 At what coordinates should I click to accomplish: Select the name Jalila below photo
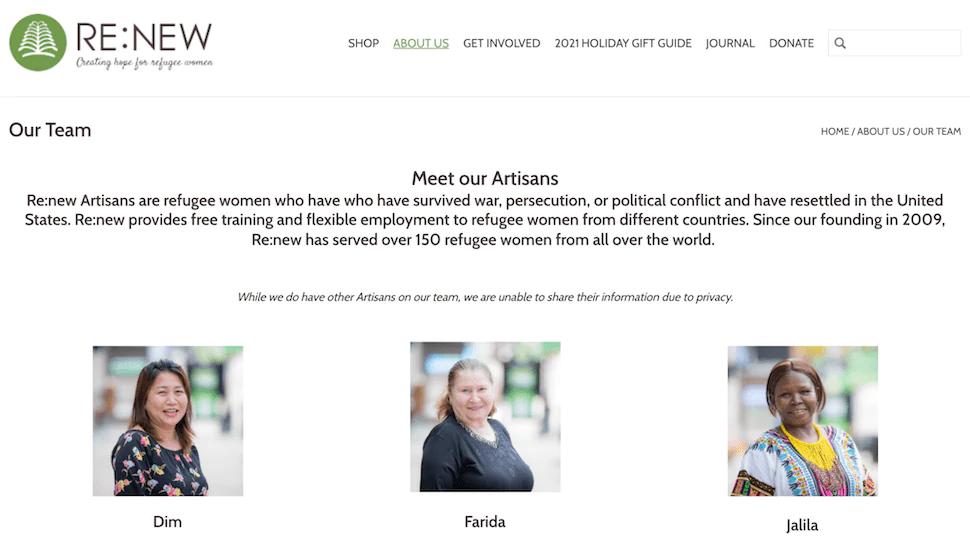click(x=802, y=525)
